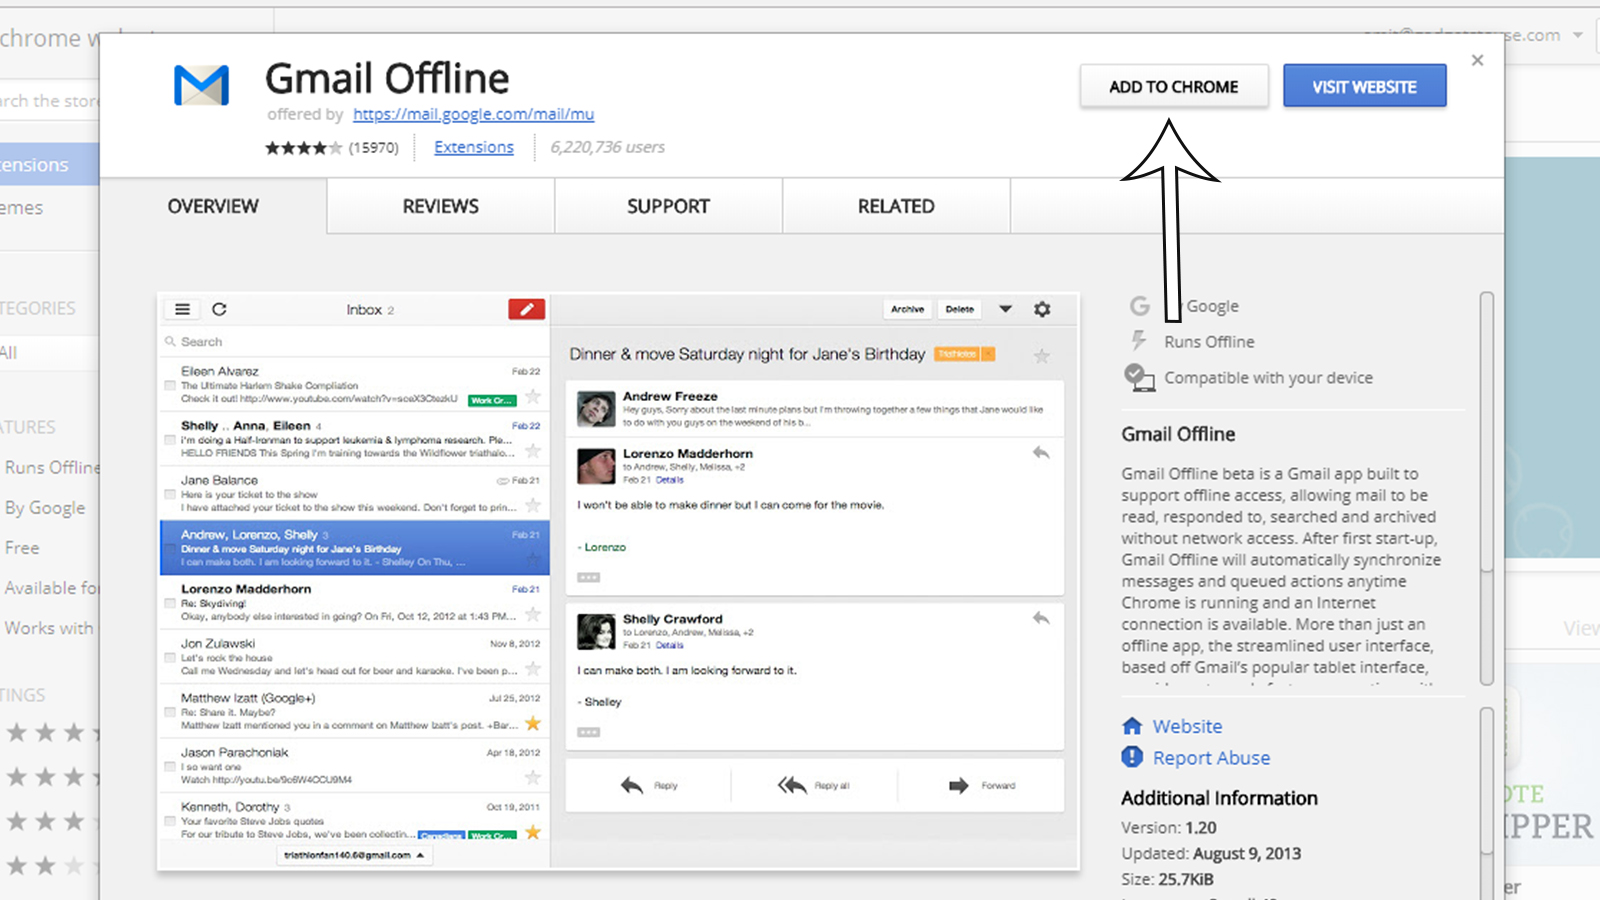The image size is (1600, 900).
Task: Toggle the star on Kenneth, Dorothy email
Action: pos(533,832)
